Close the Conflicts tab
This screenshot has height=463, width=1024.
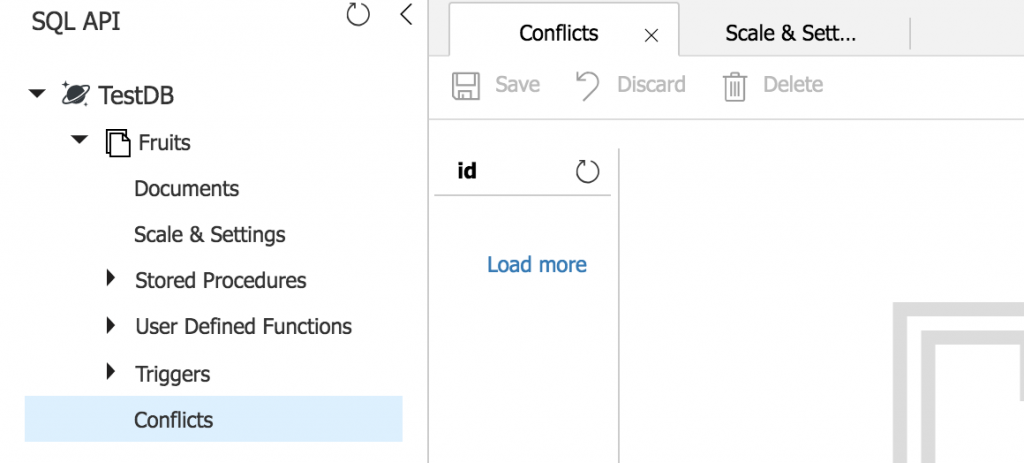coord(651,35)
